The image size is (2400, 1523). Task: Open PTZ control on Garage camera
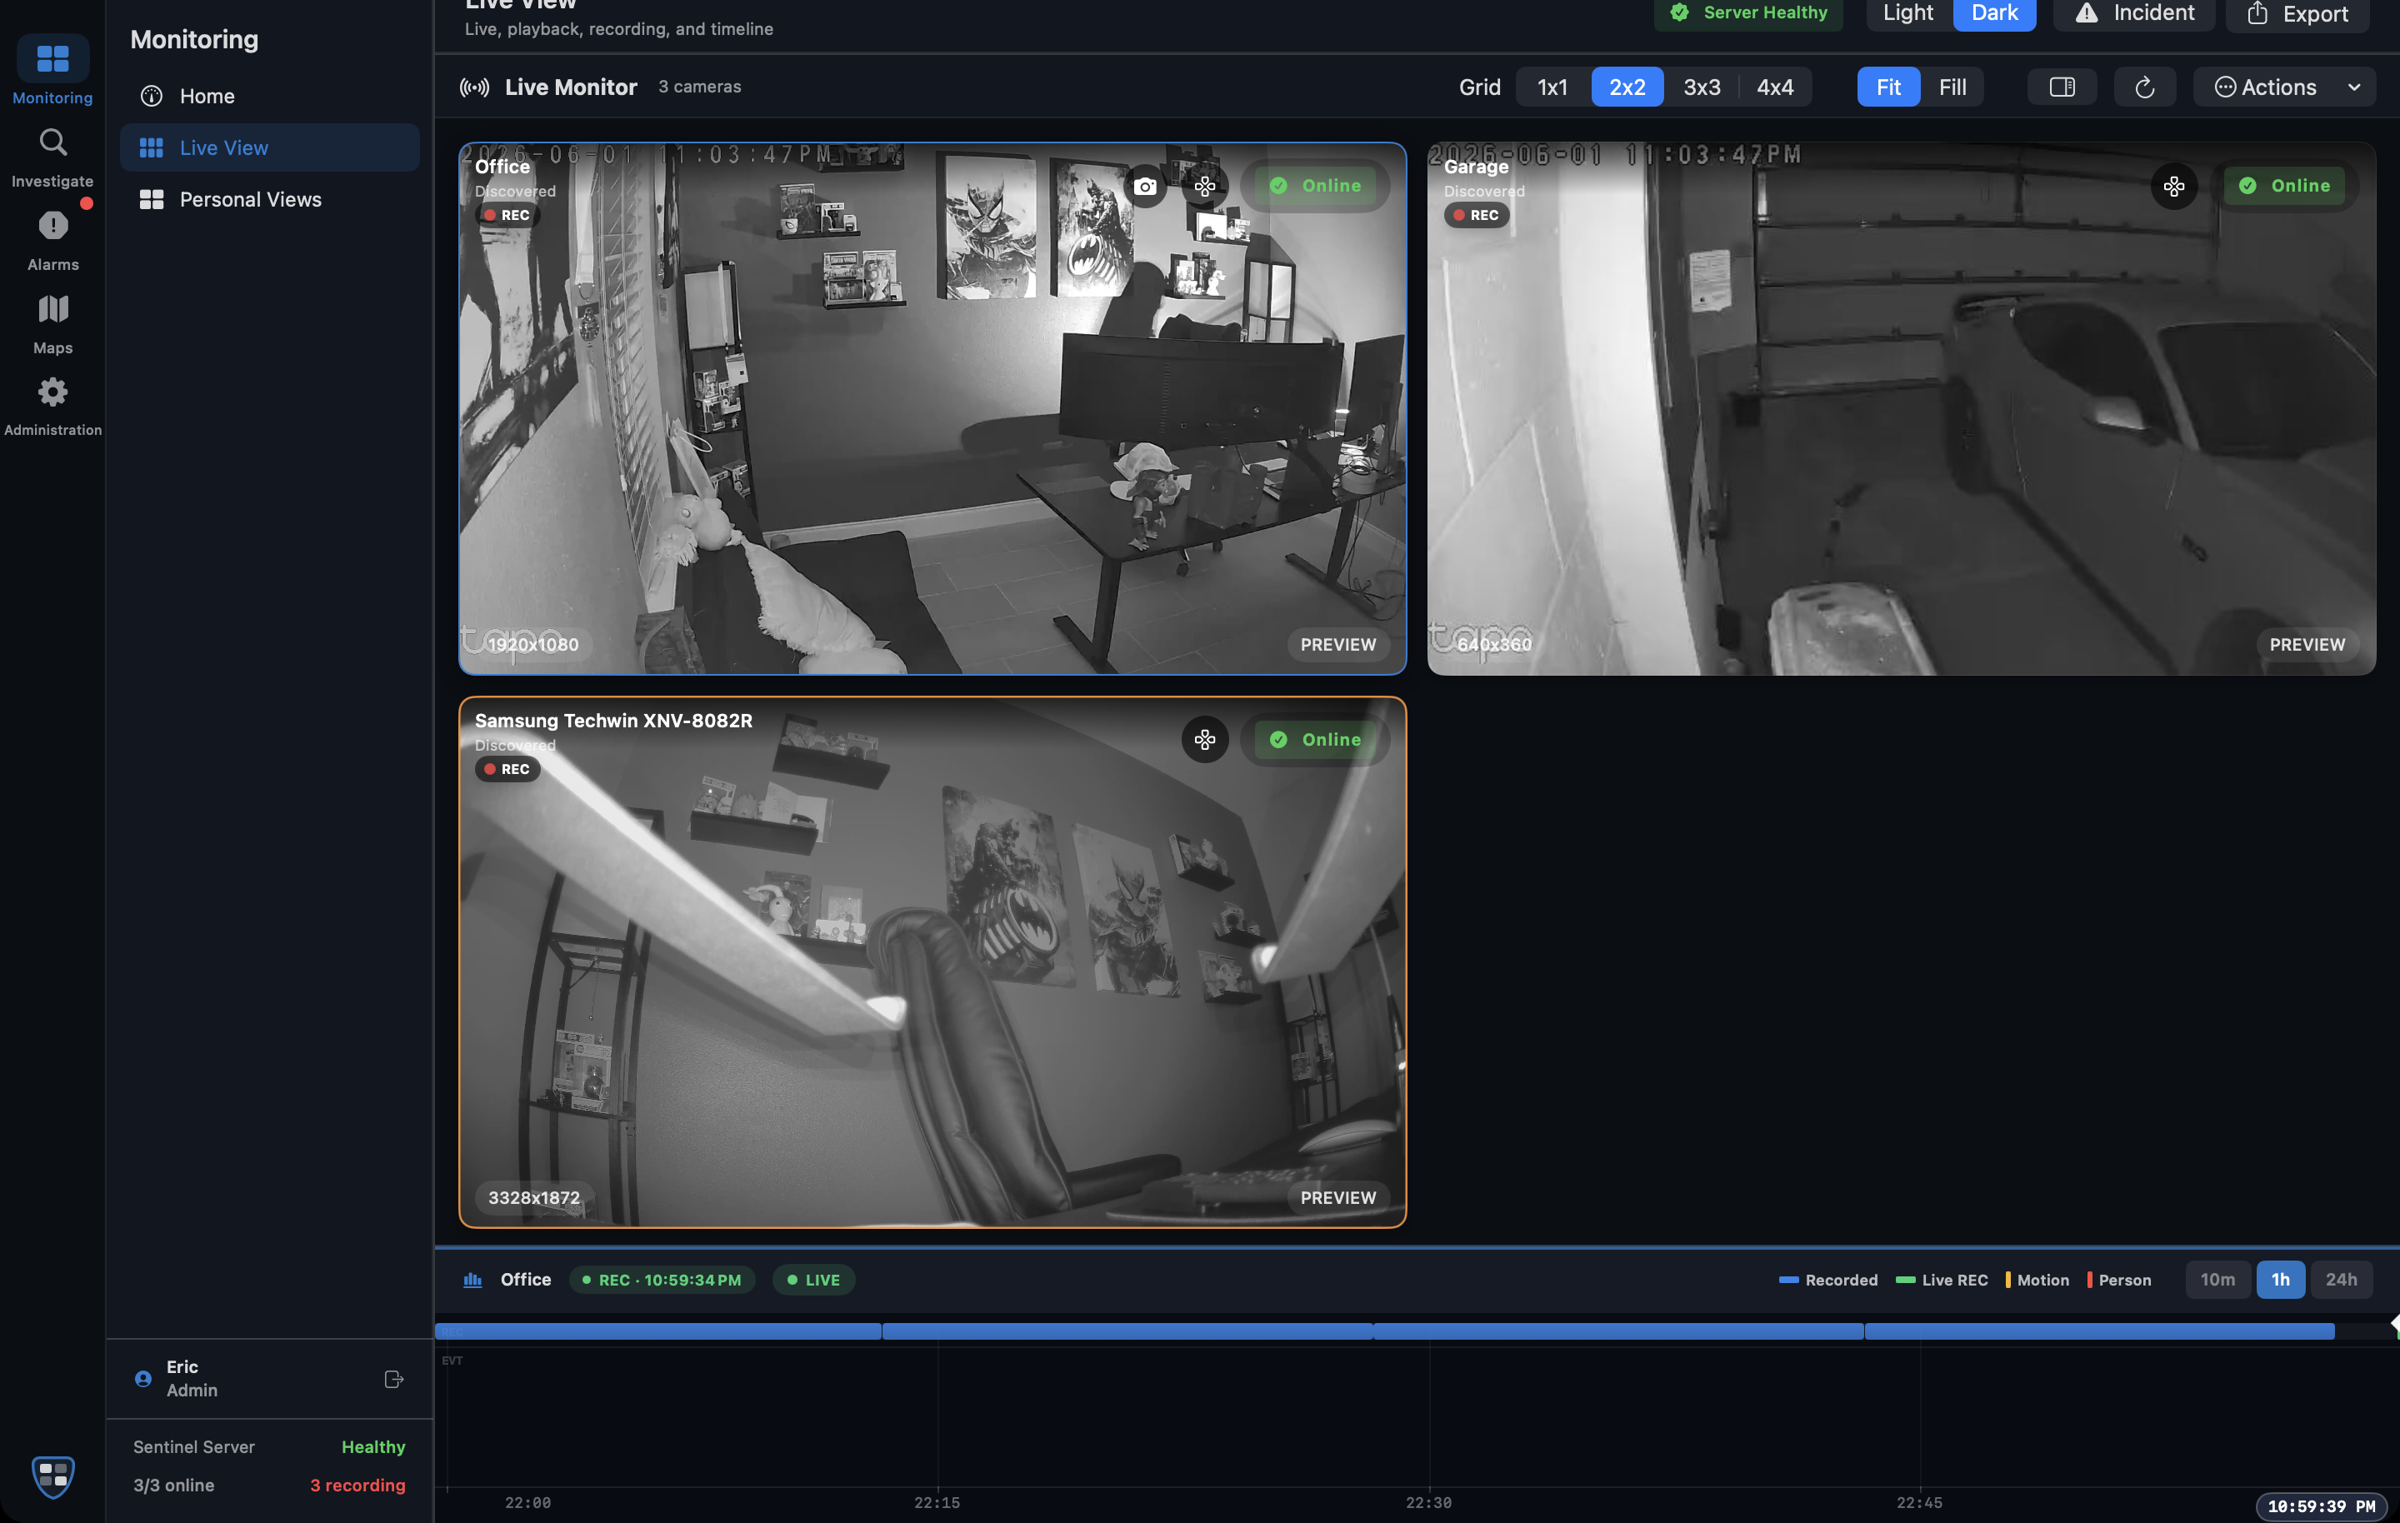(2174, 186)
